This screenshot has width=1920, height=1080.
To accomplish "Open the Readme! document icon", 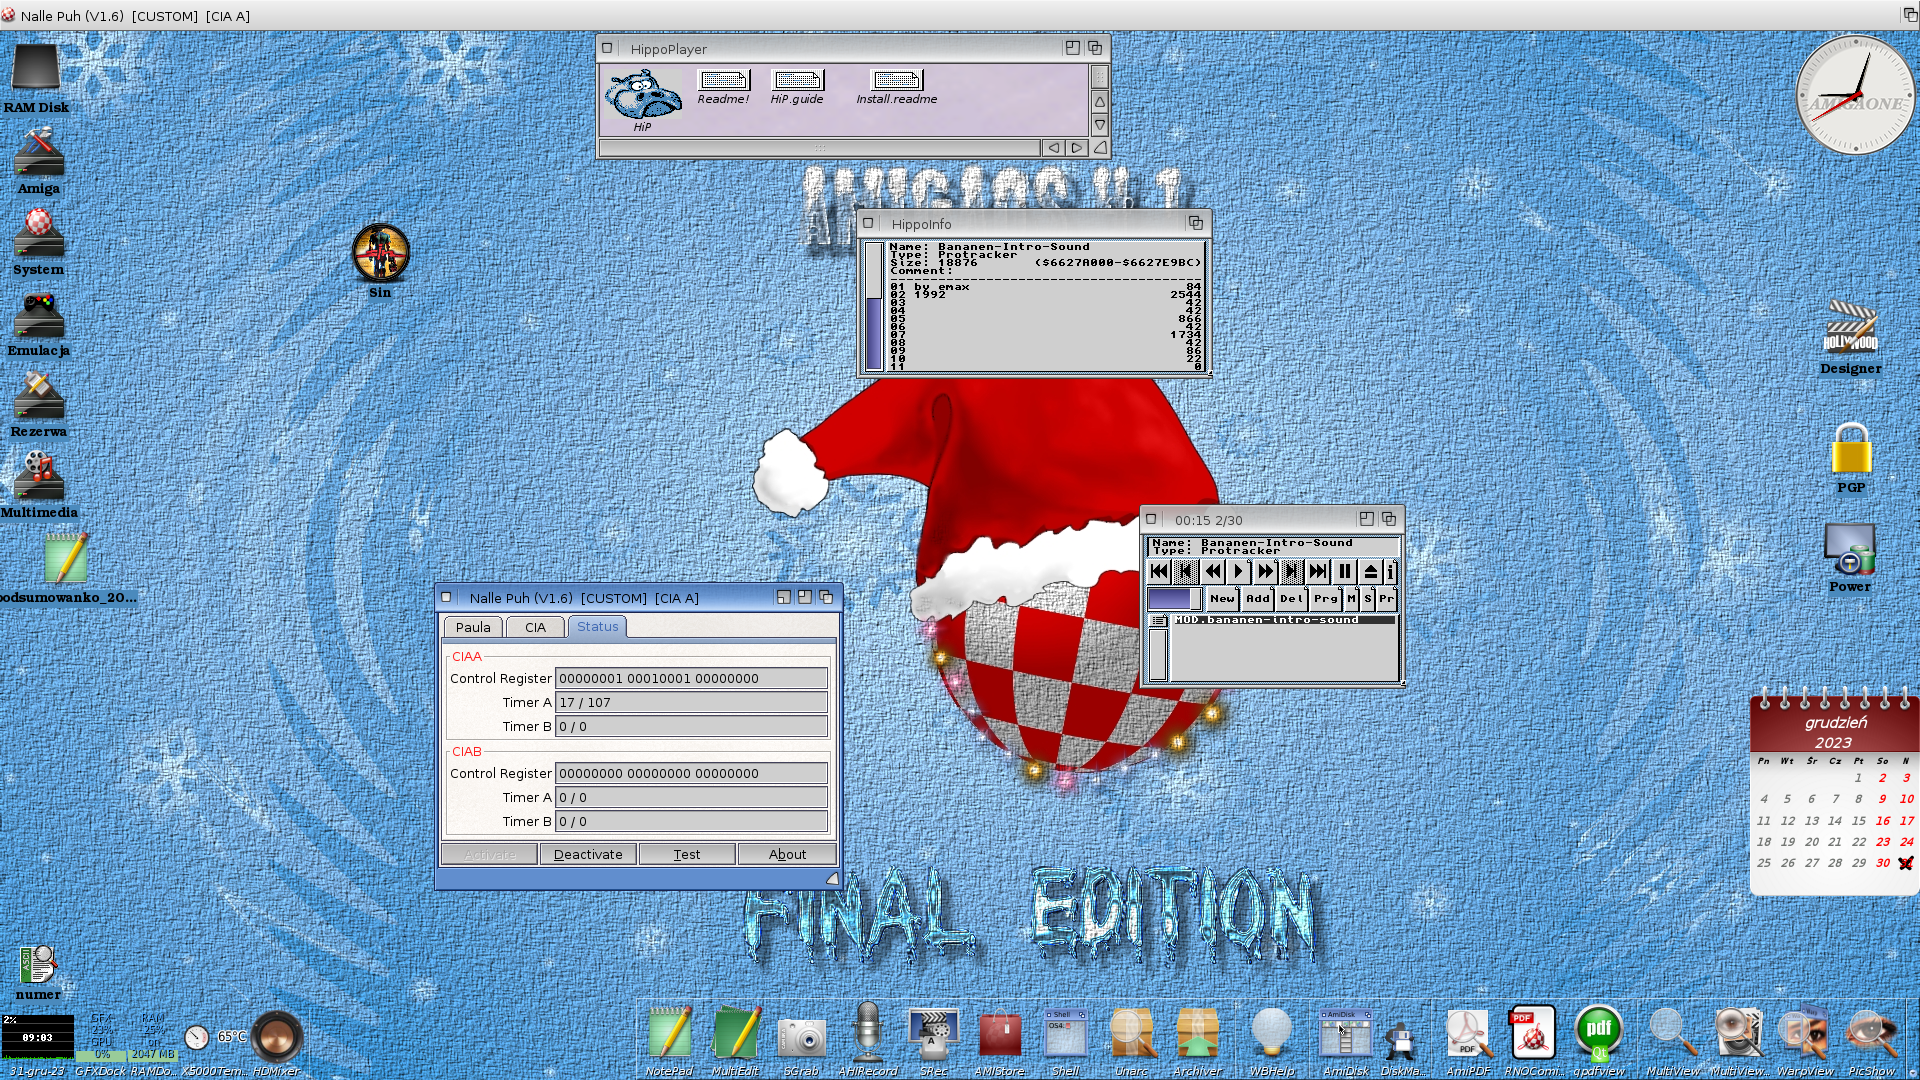I will (x=723, y=88).
